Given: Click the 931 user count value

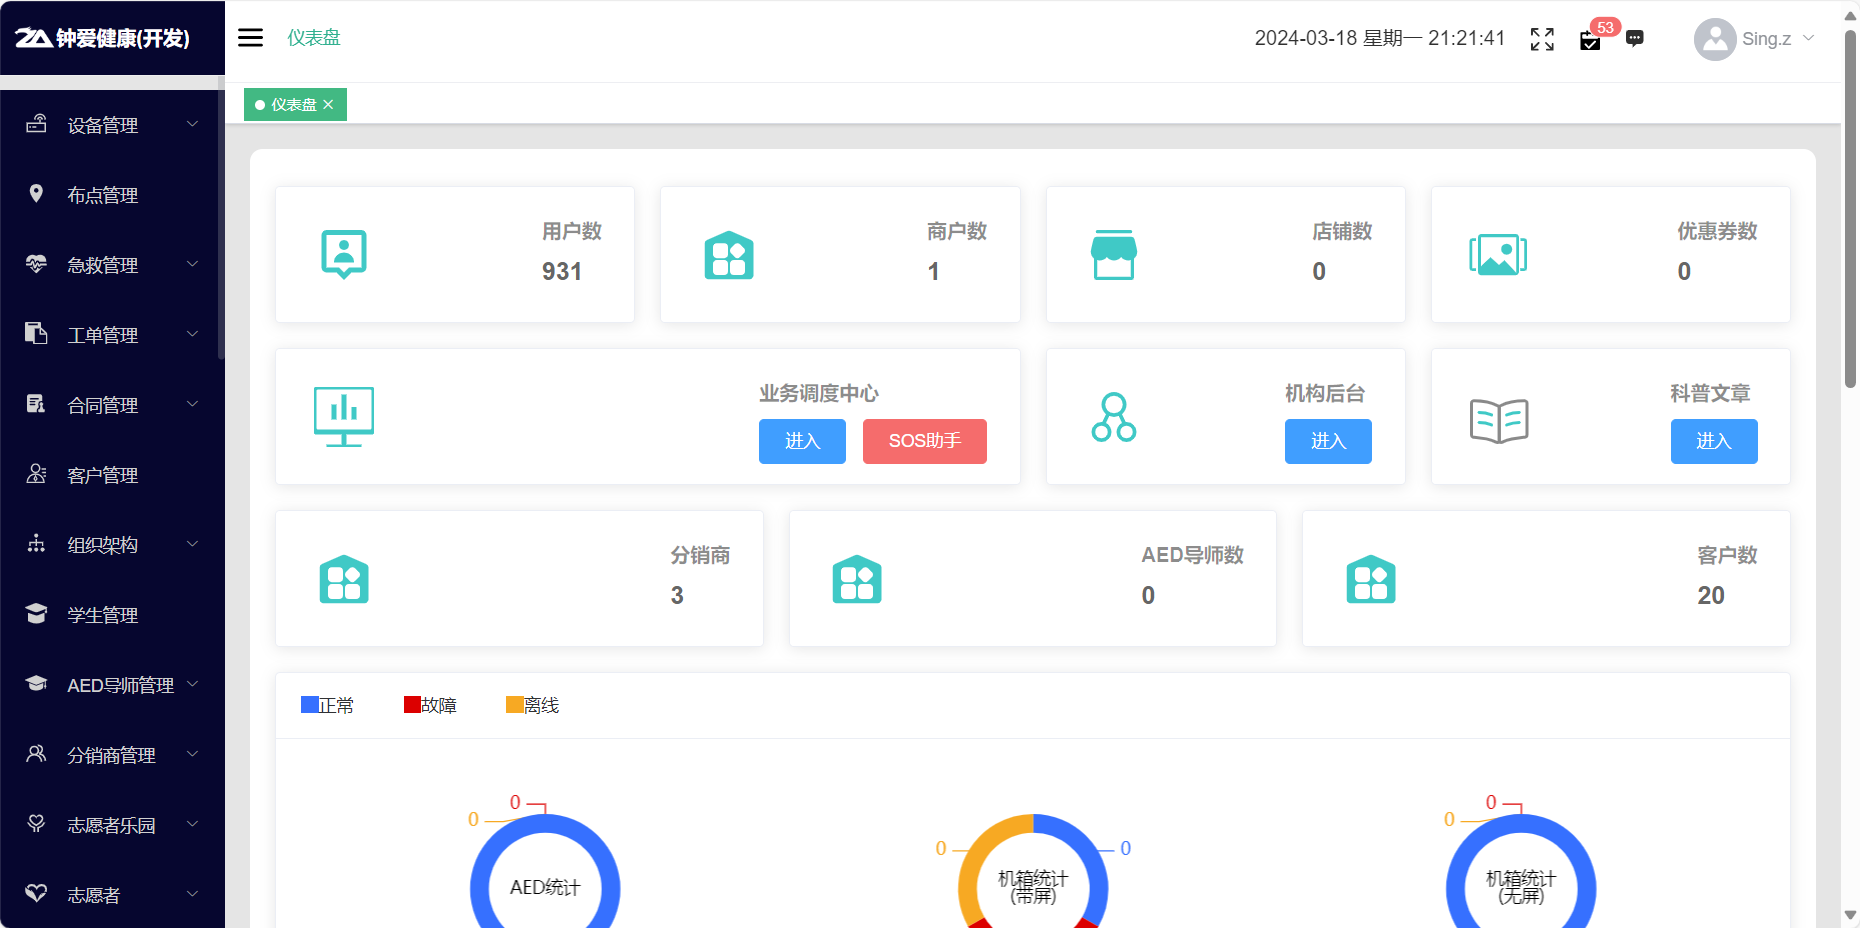Looking at the screenshot, I should click(x=562, y=271).
